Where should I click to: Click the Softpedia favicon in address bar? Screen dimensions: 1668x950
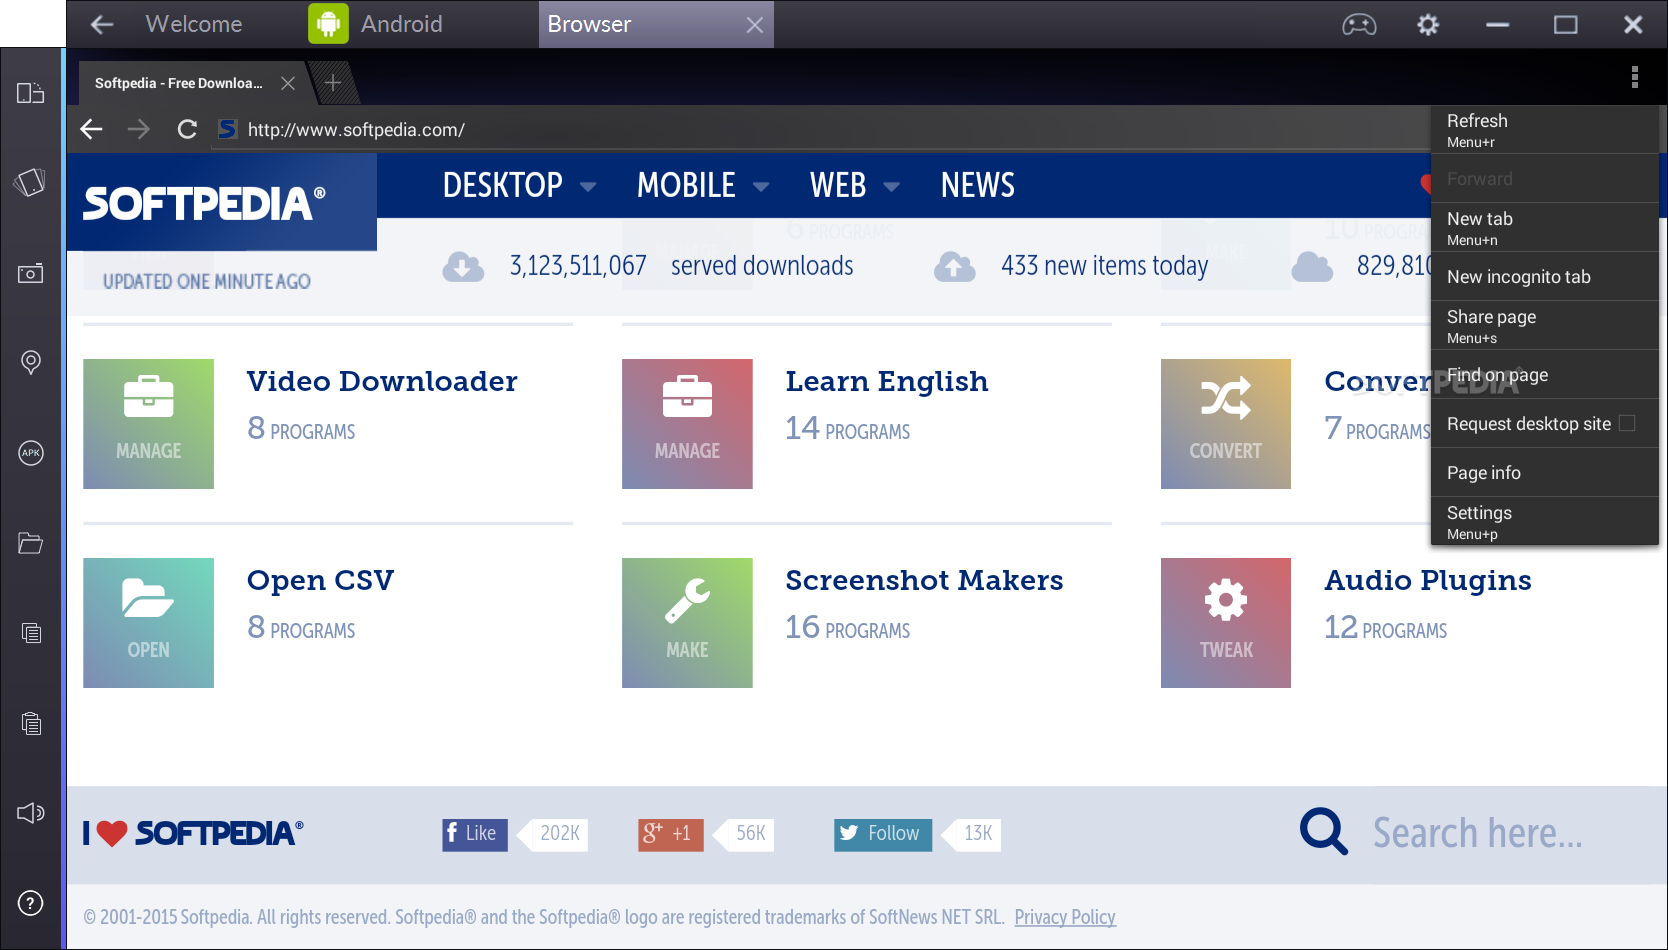pos(228,129)
